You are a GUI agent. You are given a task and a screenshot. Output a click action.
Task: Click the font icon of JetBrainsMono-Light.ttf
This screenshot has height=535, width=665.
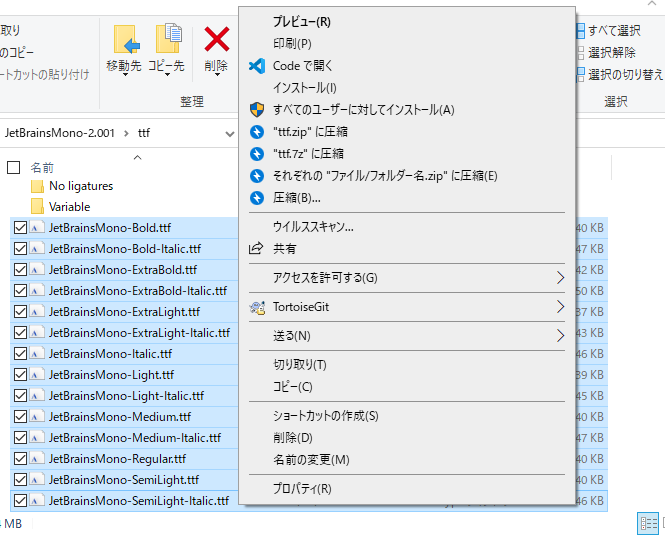[37, 375]
